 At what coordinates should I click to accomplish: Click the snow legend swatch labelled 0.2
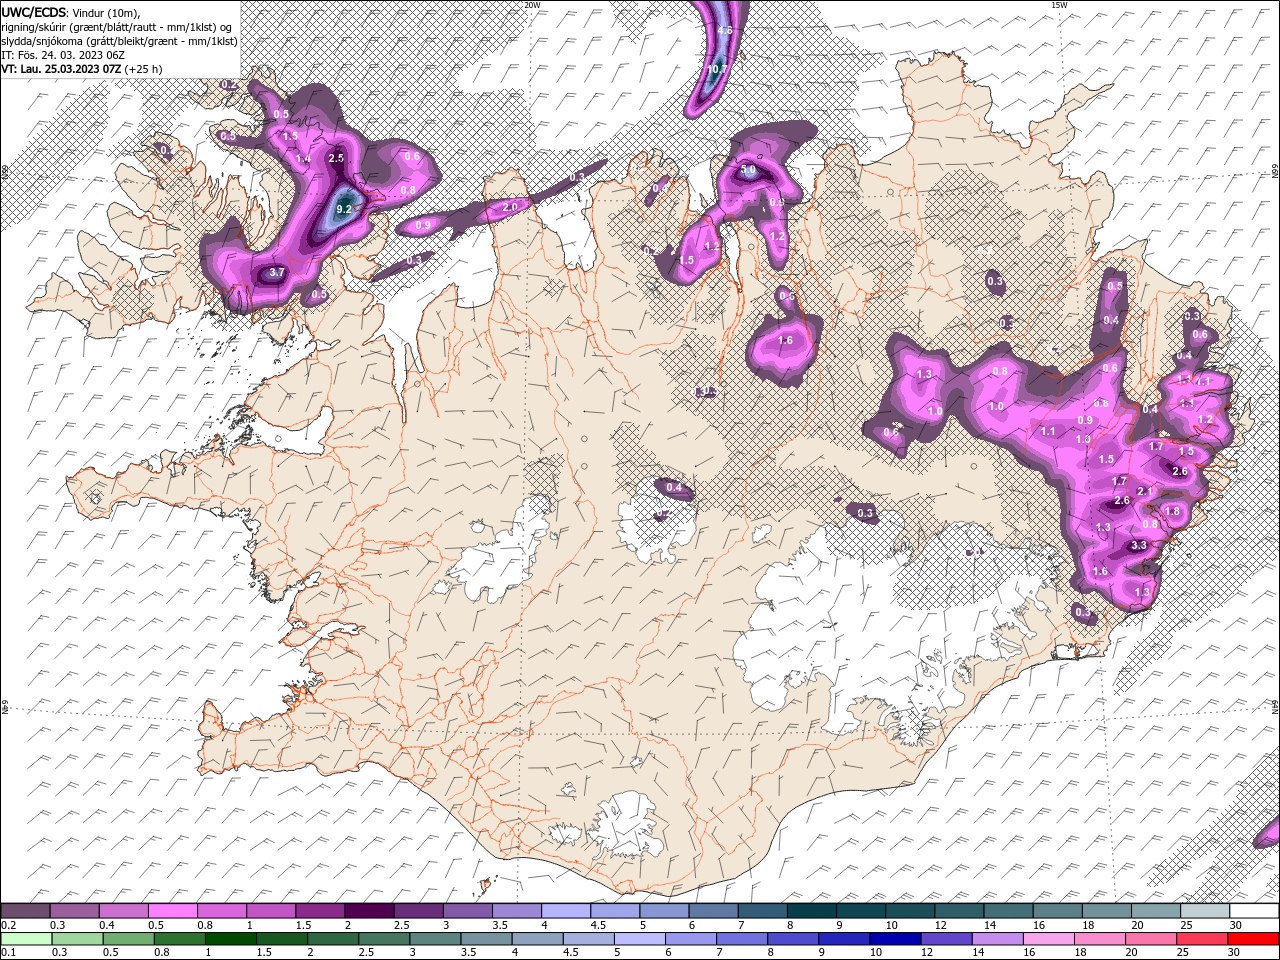point(25,911)
